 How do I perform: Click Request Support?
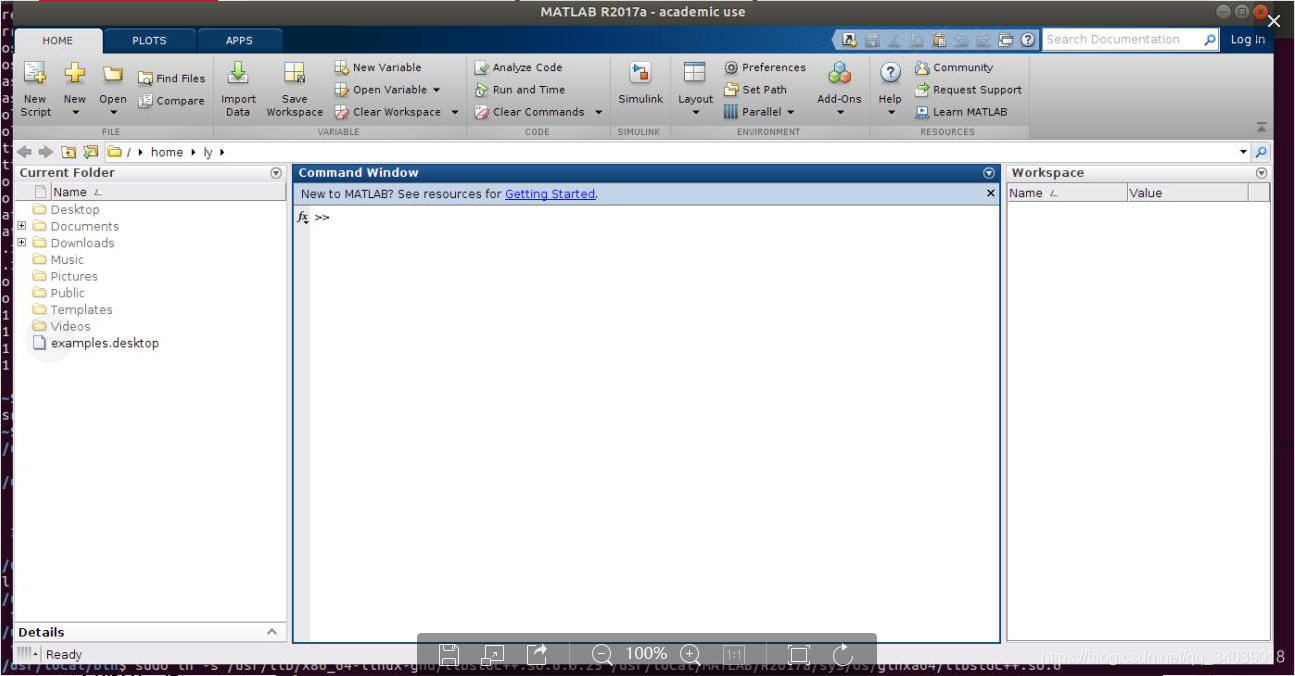pos(968,90)
